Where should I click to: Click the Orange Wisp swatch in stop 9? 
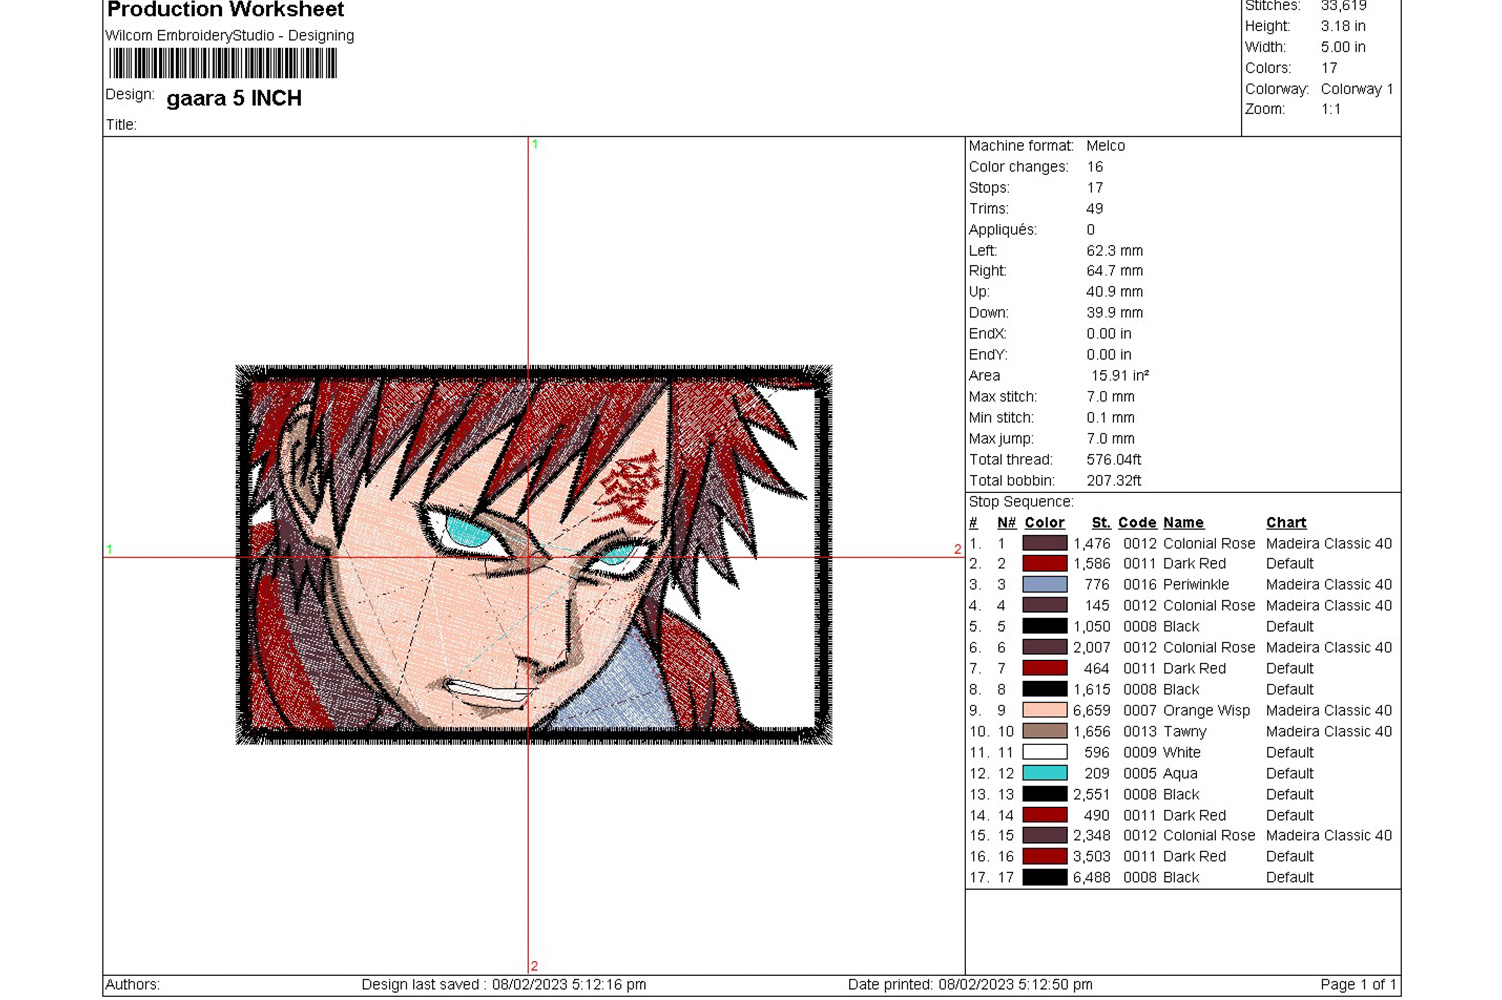click(x=1045, y=711)
